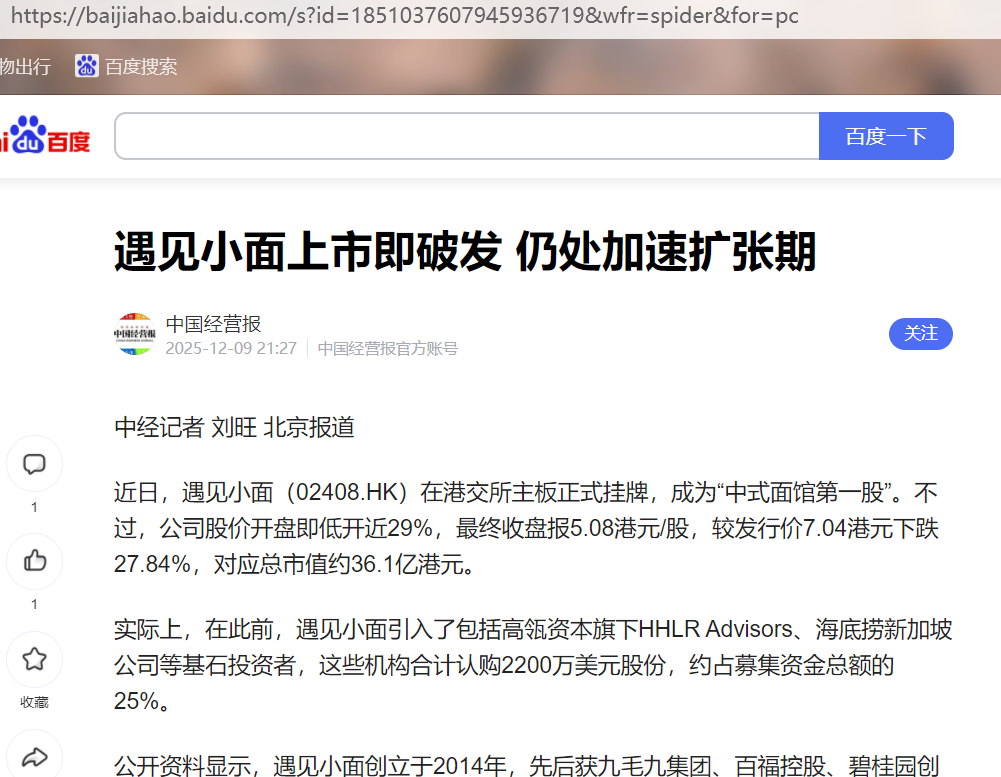Select the browser URL address text
Screen dimensions: 1001x777
pyautogui.click(x=400, y=17)
